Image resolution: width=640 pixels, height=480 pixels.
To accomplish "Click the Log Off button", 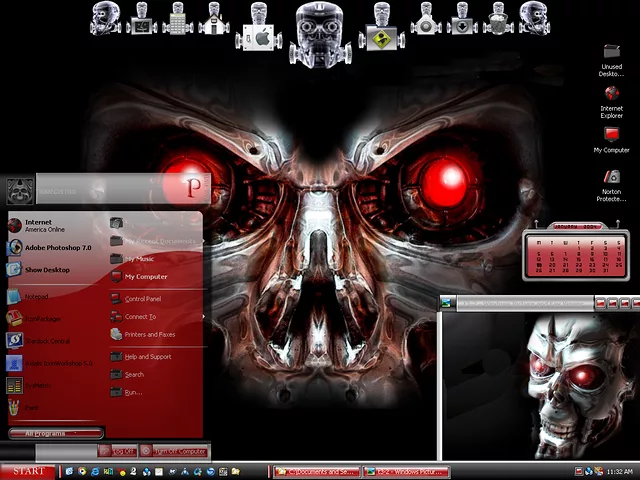I will [118, 451].
